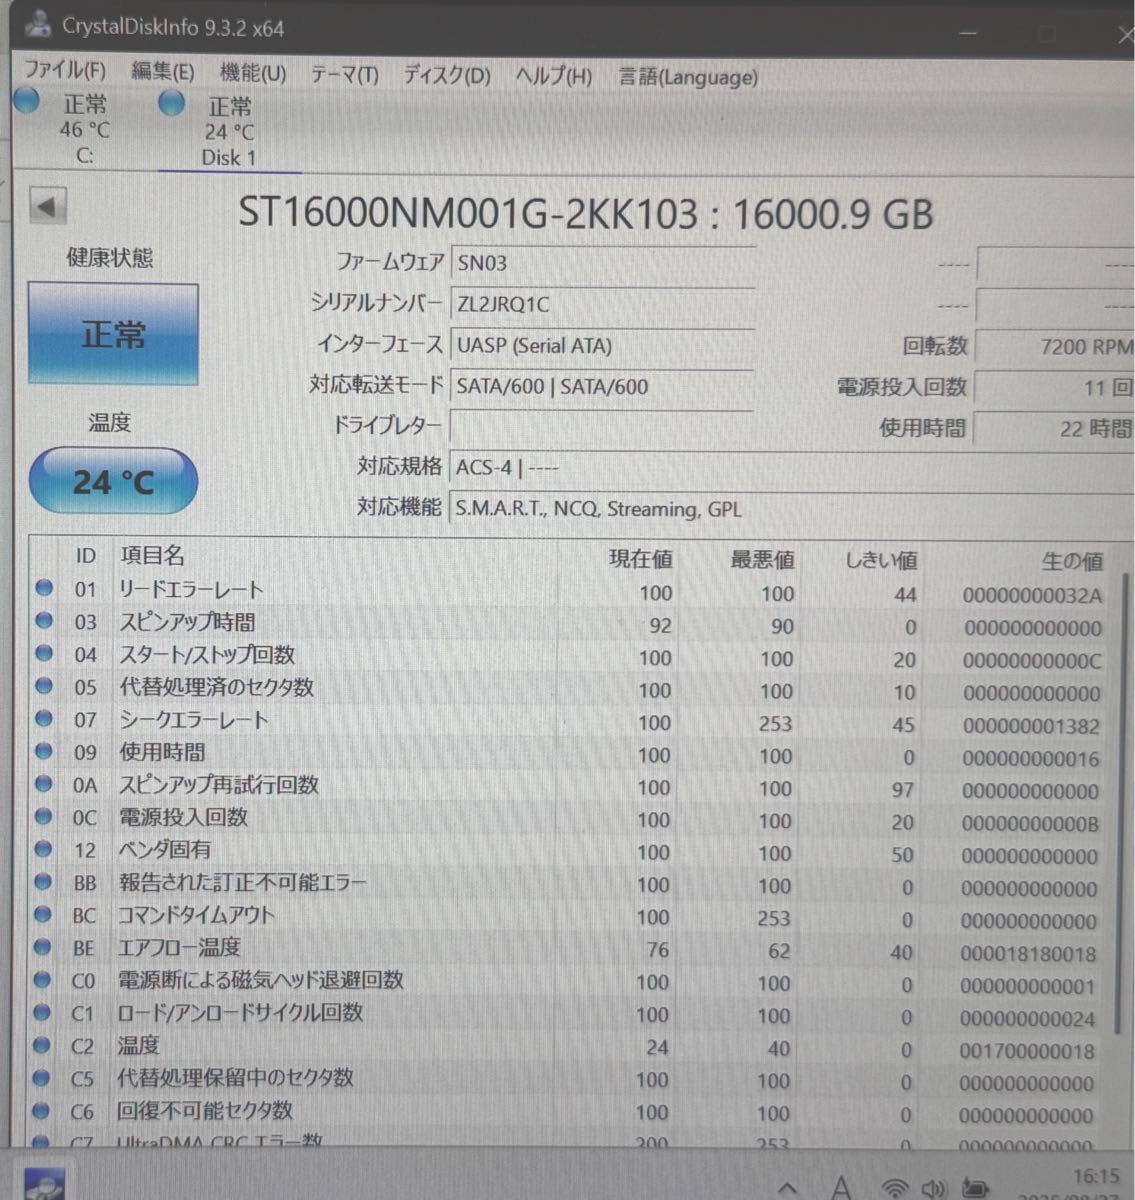Screen dimensions: 1135x1200
Task: Click the status orb for シークエラーレート row
Action: pyautogui.click(x=44, y=718)
